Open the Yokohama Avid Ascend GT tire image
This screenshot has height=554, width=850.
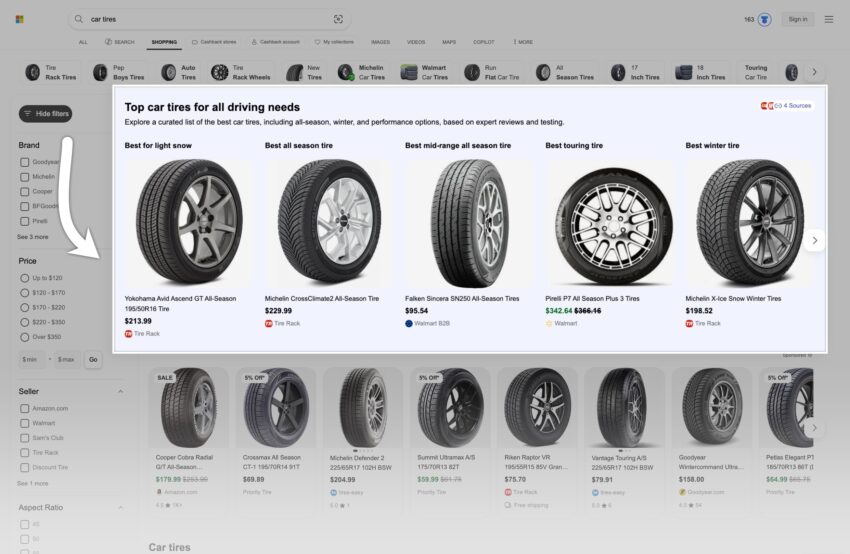(x=189, y=222)
